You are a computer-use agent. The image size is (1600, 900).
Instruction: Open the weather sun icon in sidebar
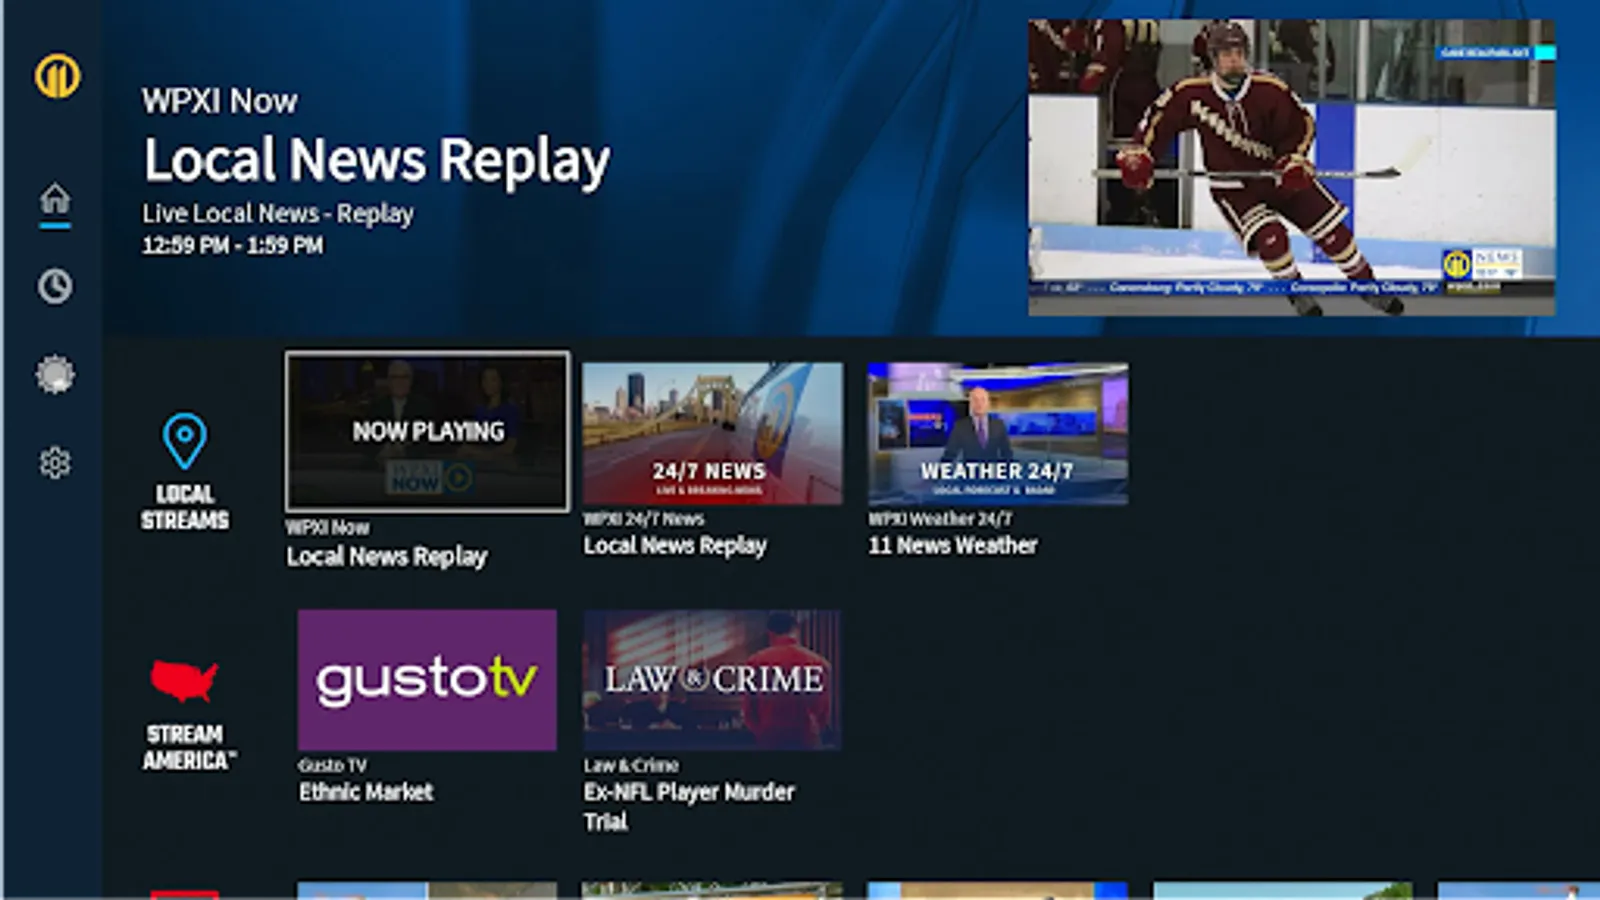55,374
